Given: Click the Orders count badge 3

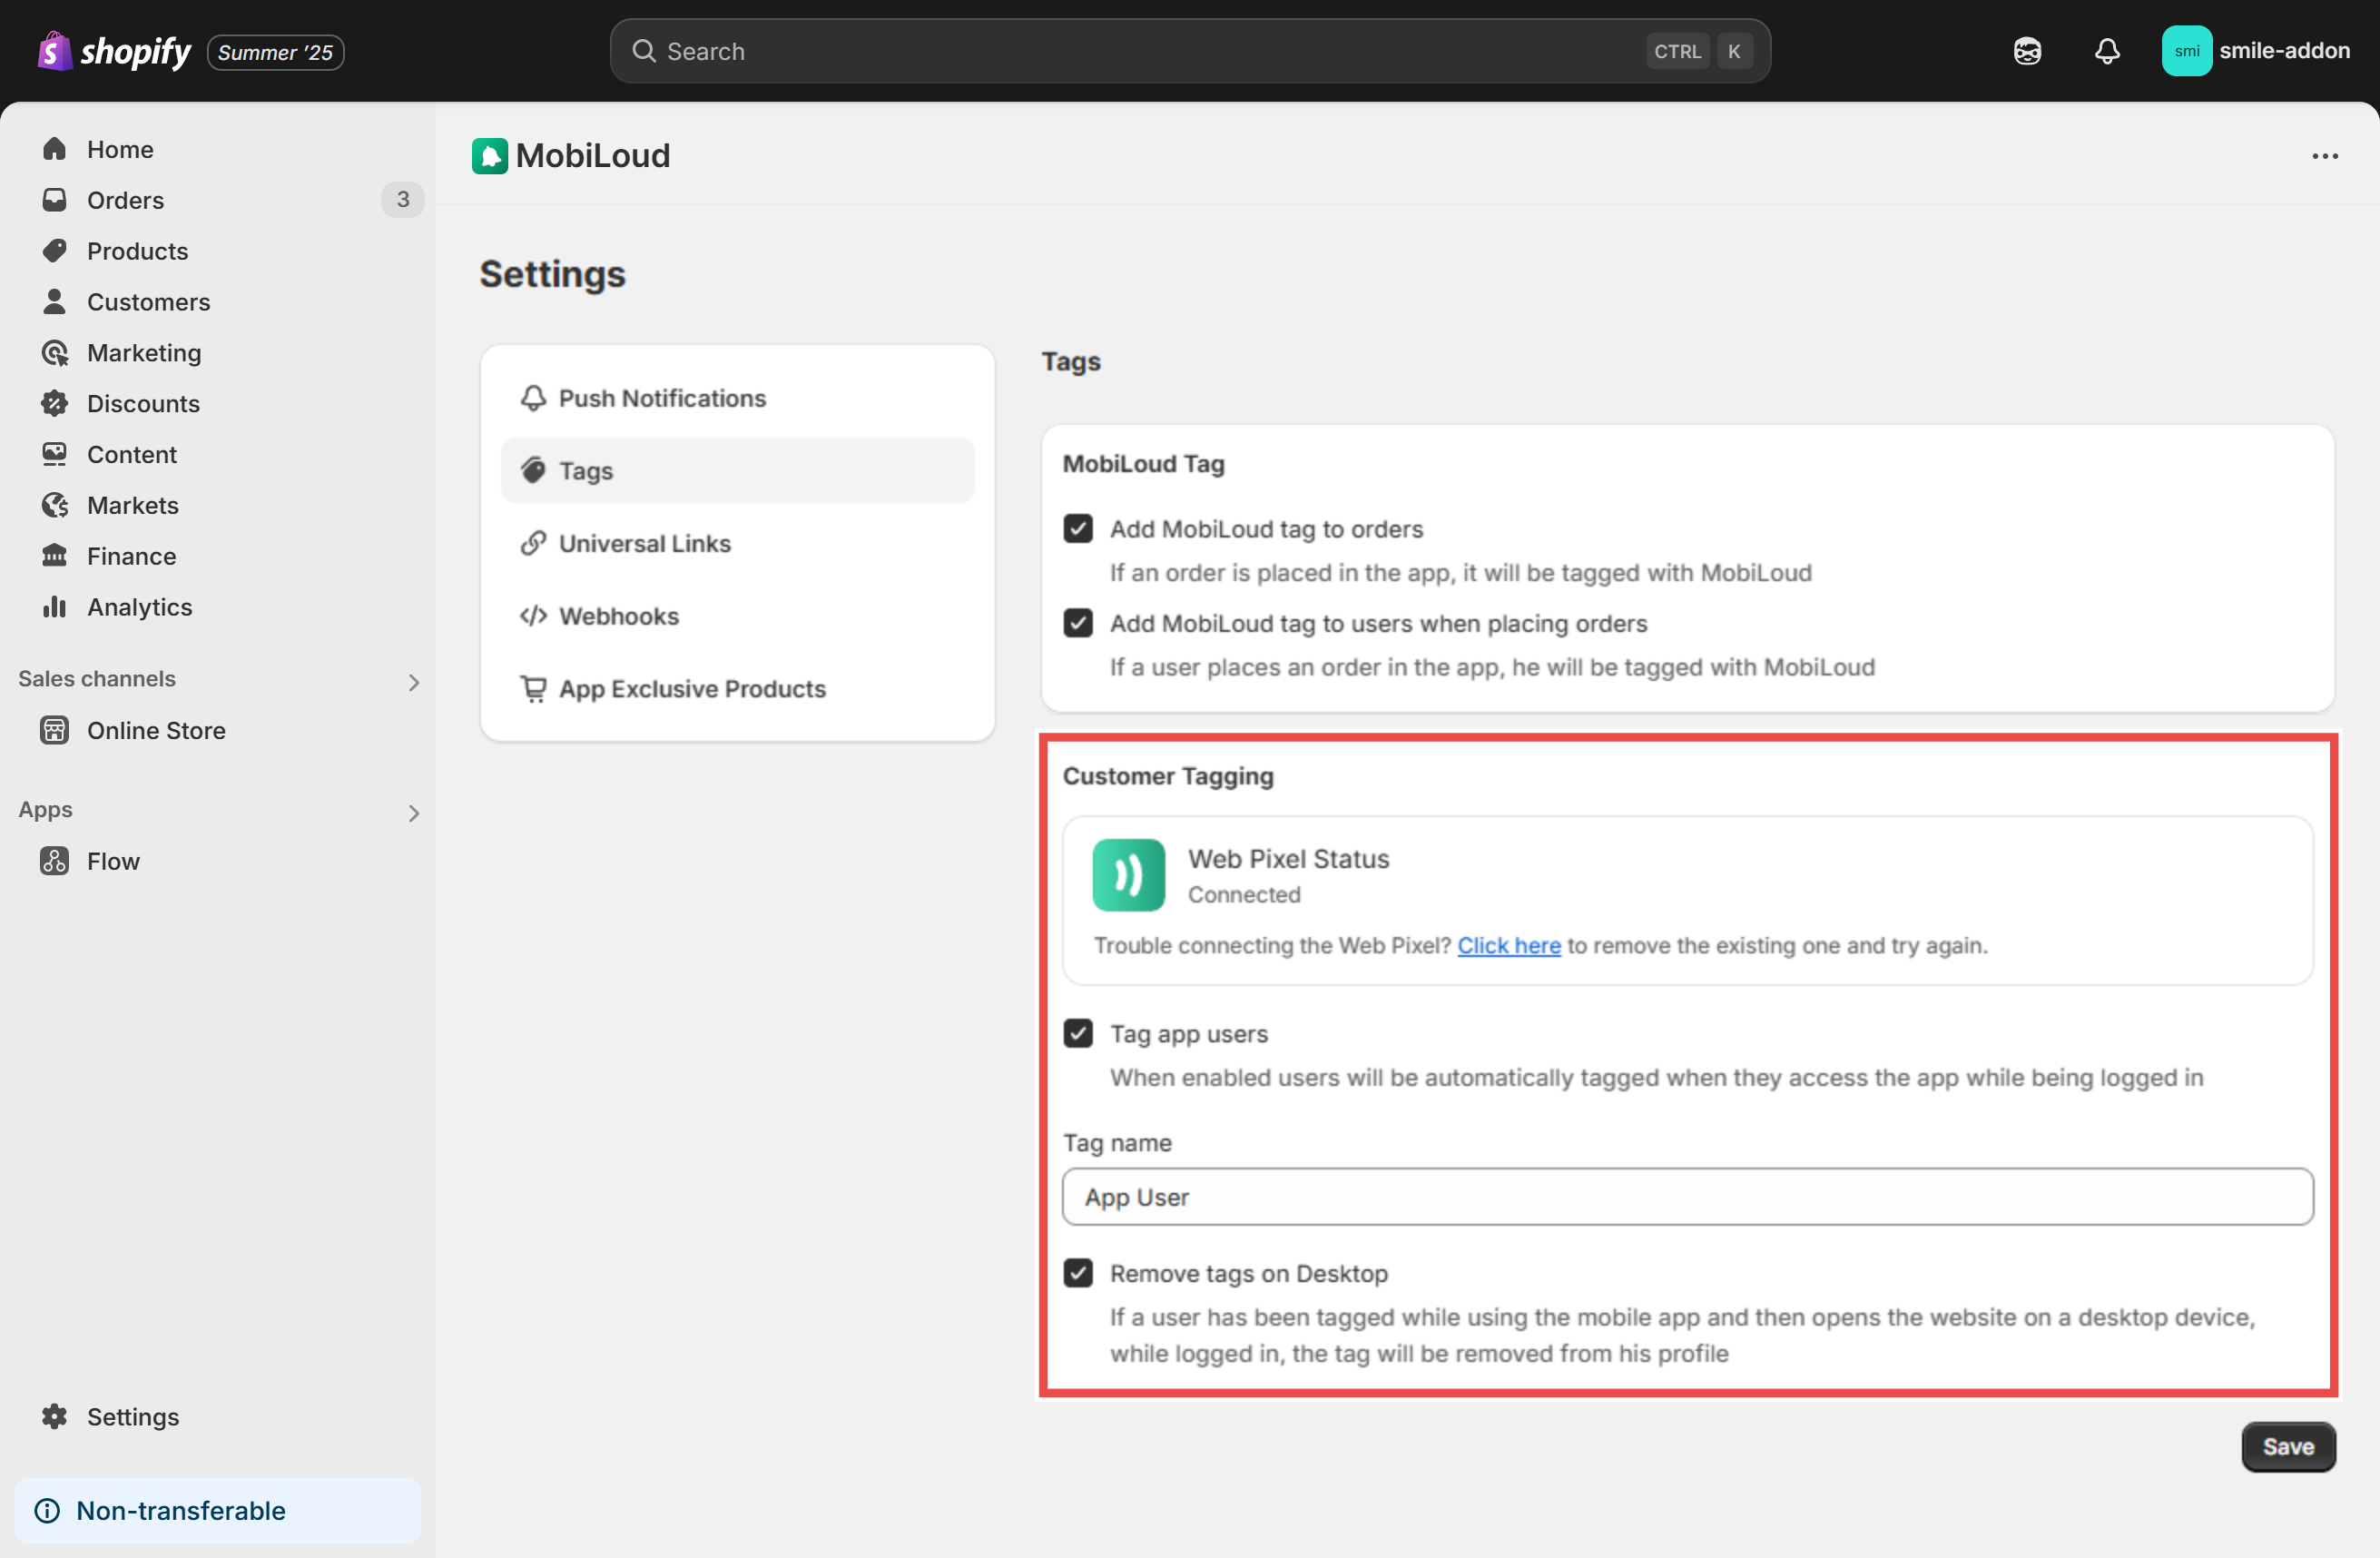Looking at the screenshot, I should 403,200.
